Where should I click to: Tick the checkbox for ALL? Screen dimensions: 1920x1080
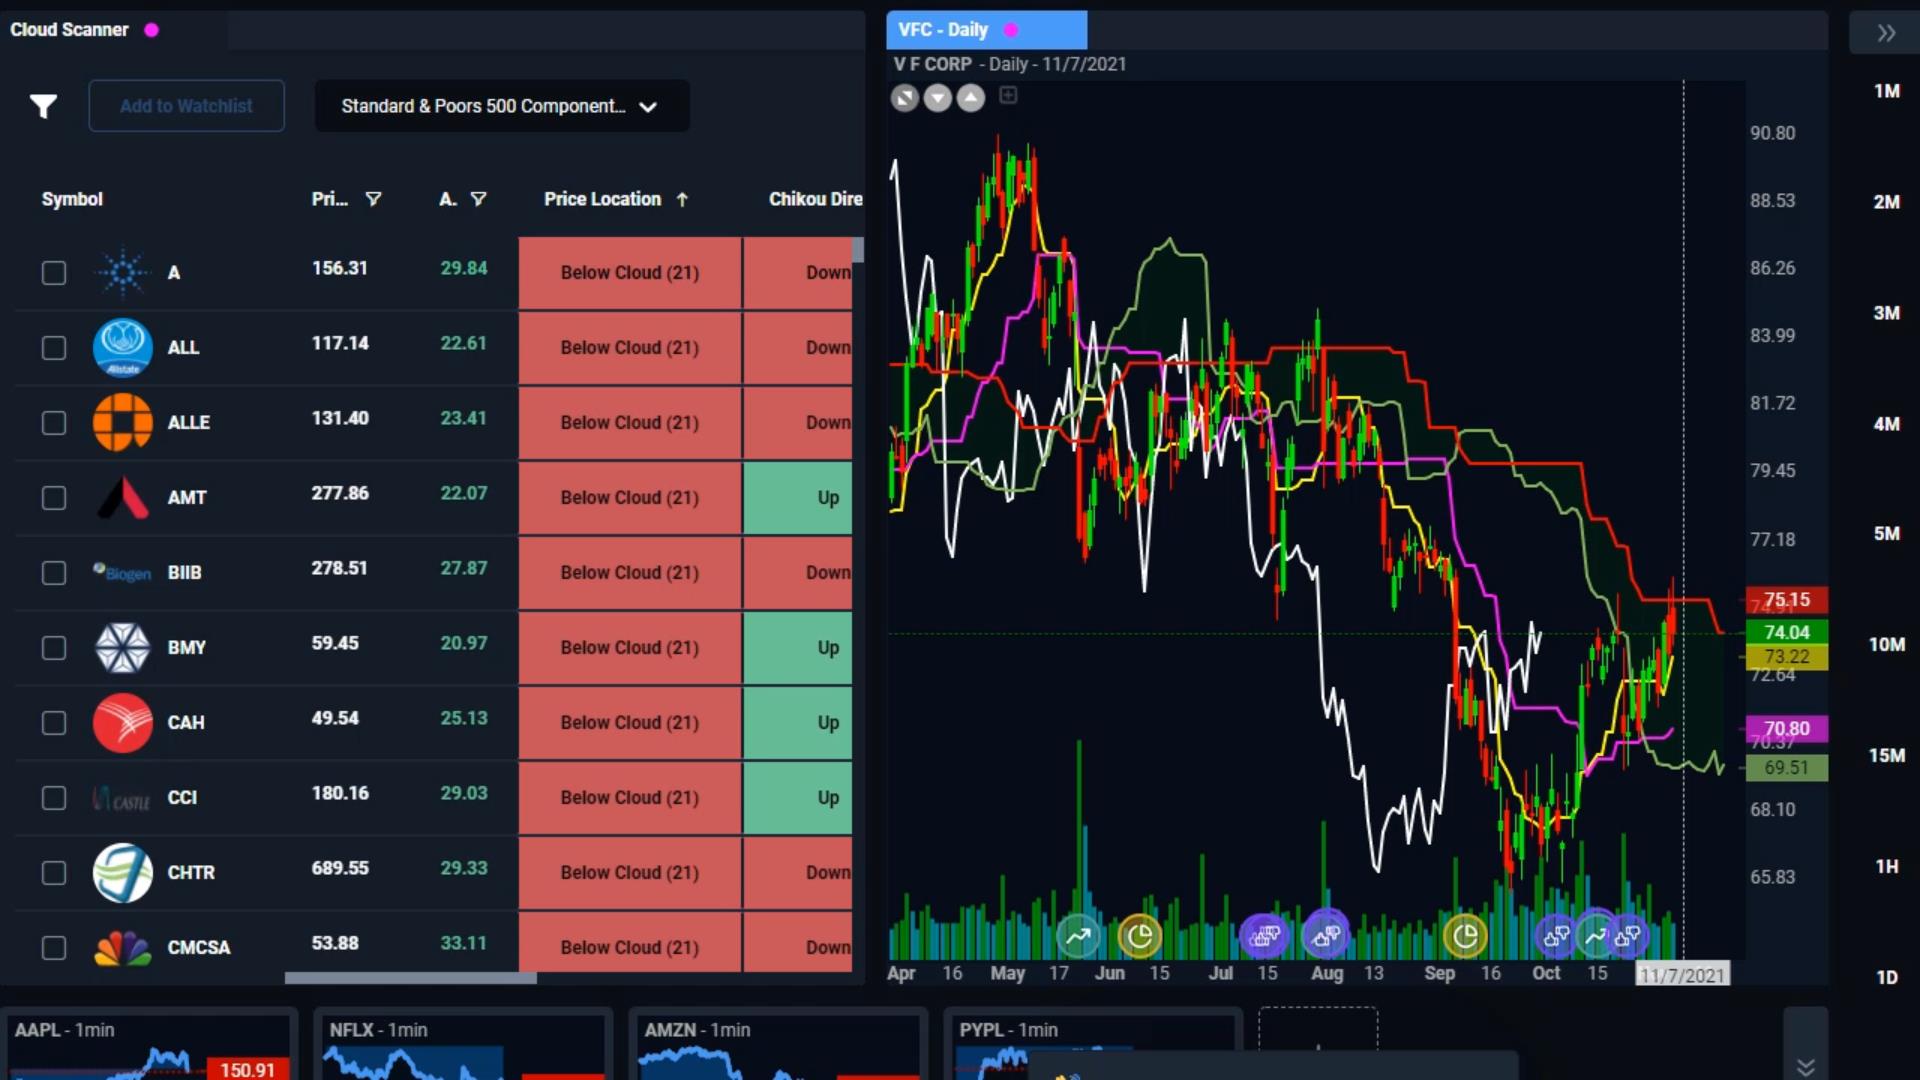[x=54, y=348]
